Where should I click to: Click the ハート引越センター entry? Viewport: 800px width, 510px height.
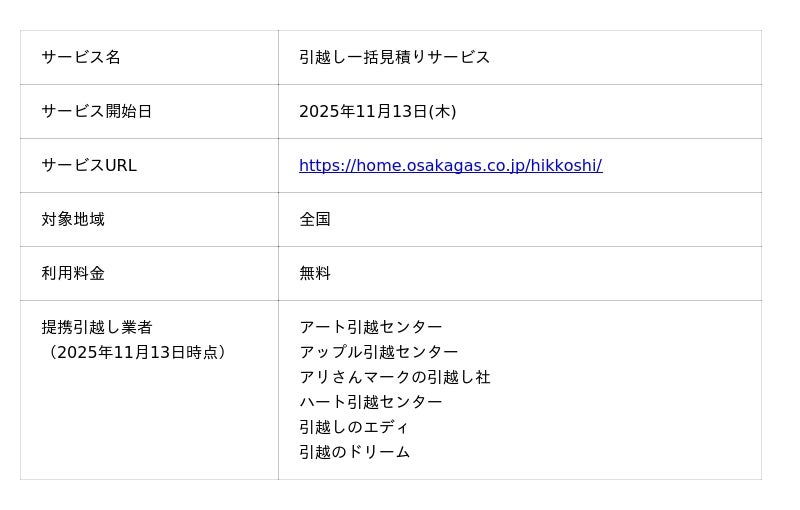coord(370,403)
